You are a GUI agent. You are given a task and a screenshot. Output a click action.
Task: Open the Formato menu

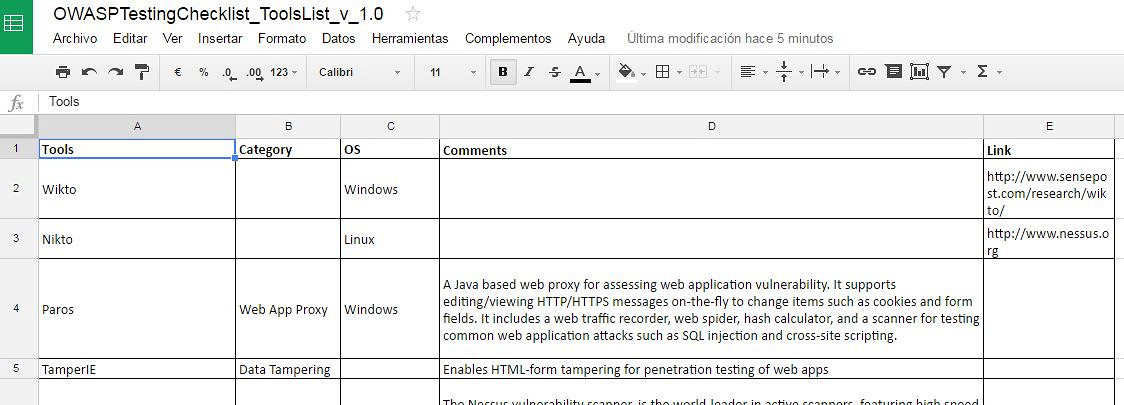[x=282, y=39]
